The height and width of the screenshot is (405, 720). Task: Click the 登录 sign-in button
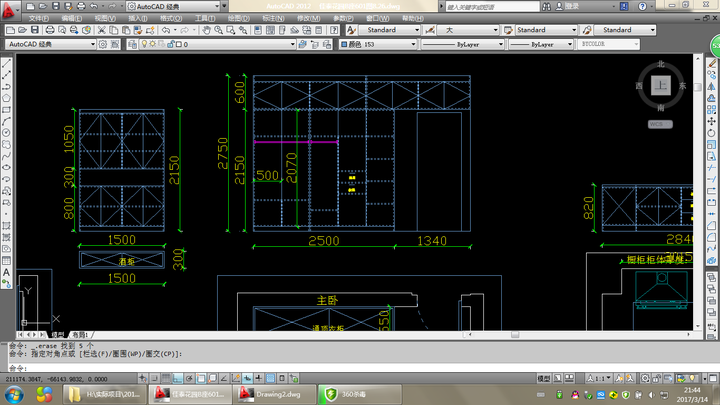tap(567, 6)
